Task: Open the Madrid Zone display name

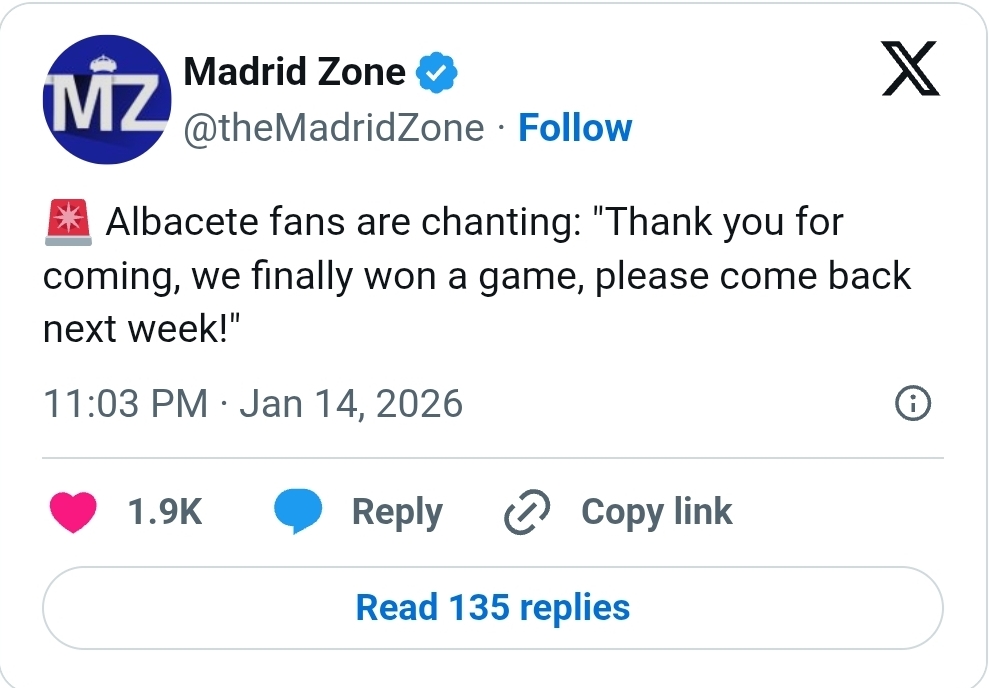Action: [x=295, y=72]
